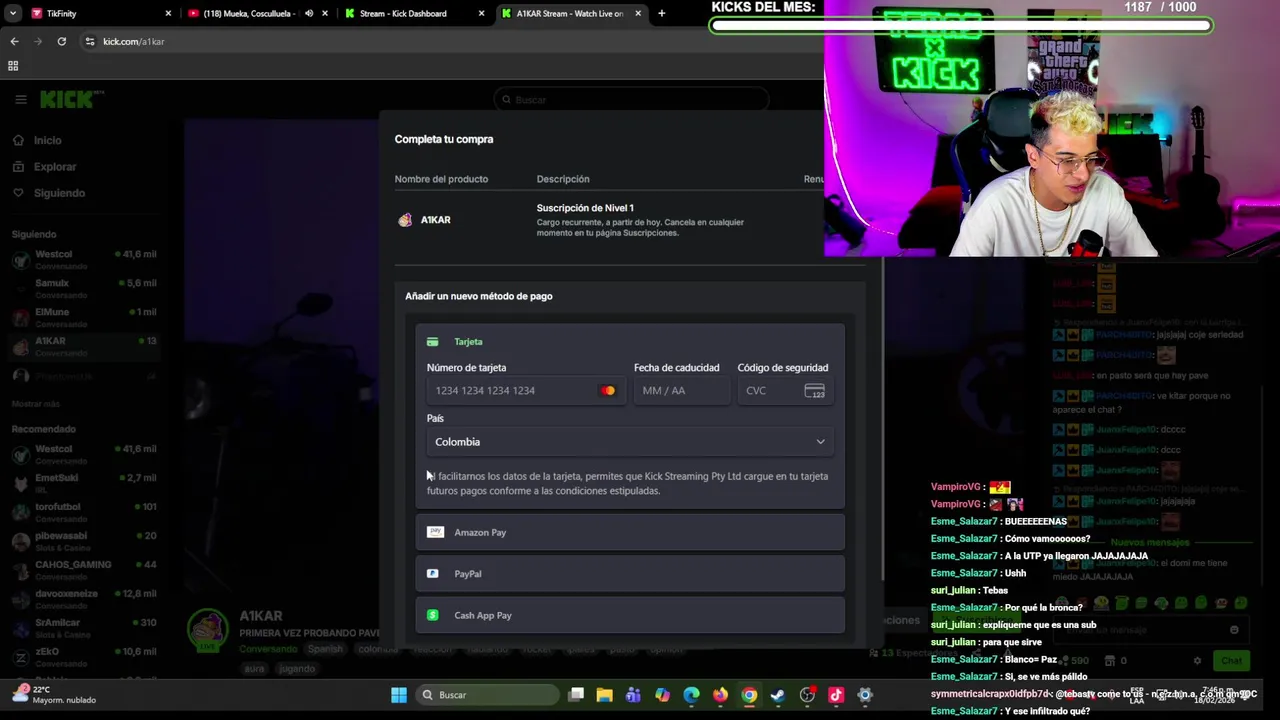Open the weather widget showing 22°C
Screen dimensions: 1280x720
click(55, 694)
